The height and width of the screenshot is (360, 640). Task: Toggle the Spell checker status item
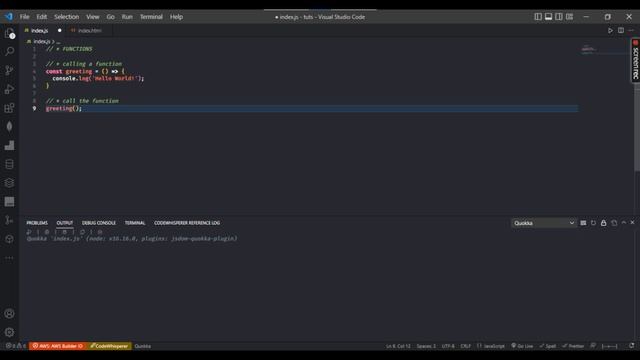(548, 346)
